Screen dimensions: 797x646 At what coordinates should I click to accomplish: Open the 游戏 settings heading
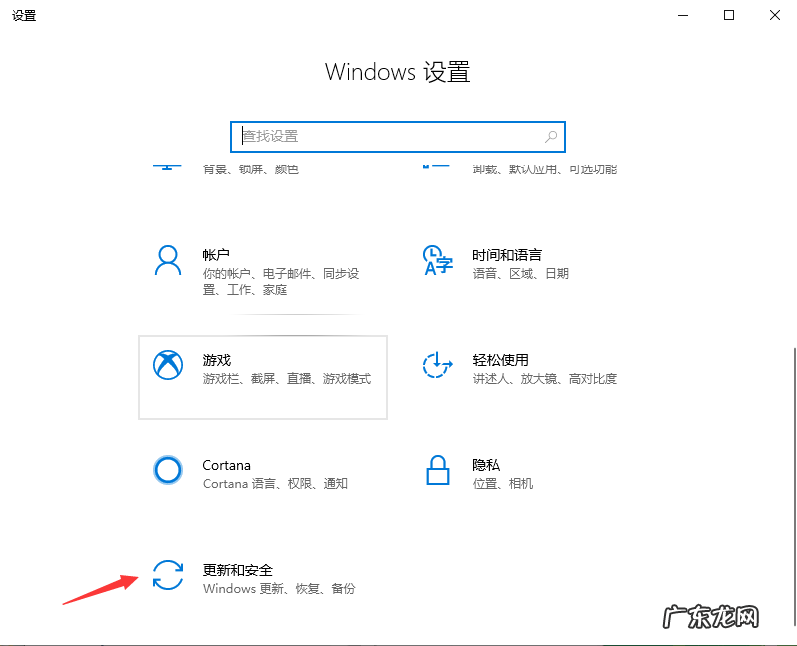tap(217, 359)
